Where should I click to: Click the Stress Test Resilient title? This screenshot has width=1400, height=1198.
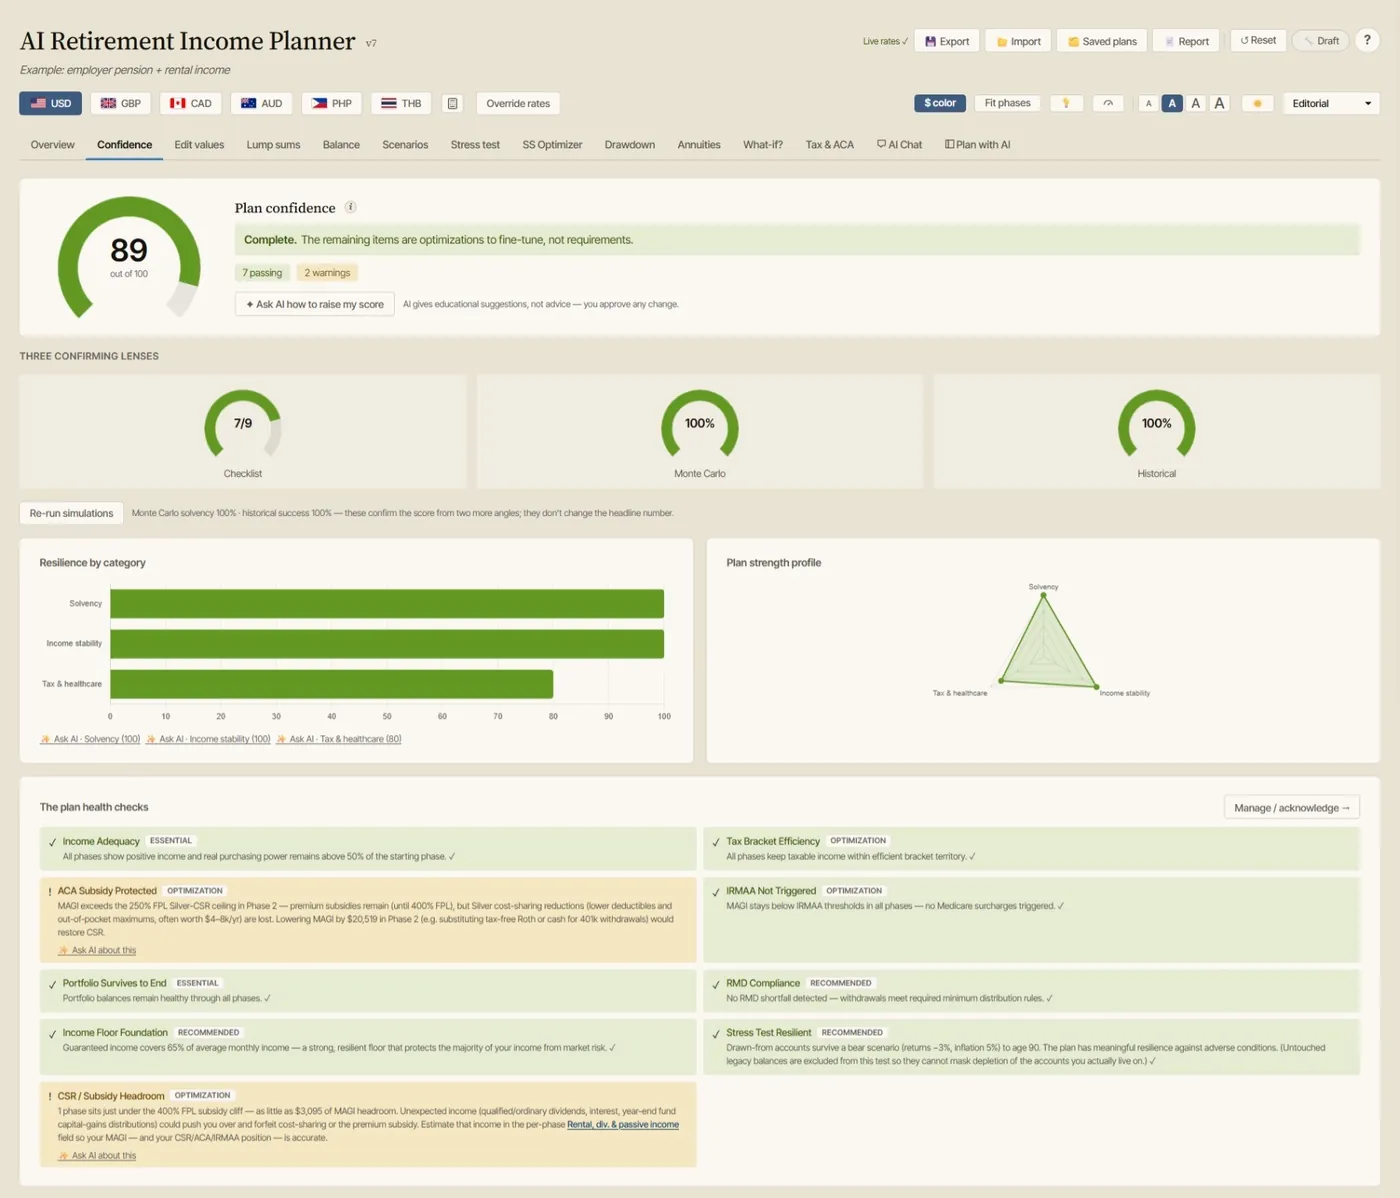[769, 1033]
